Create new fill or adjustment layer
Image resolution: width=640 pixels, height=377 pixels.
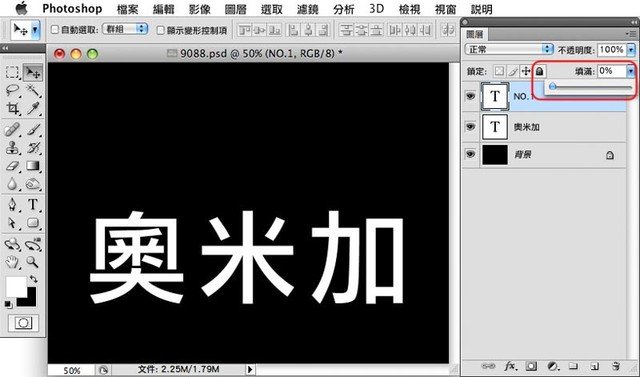553,366
